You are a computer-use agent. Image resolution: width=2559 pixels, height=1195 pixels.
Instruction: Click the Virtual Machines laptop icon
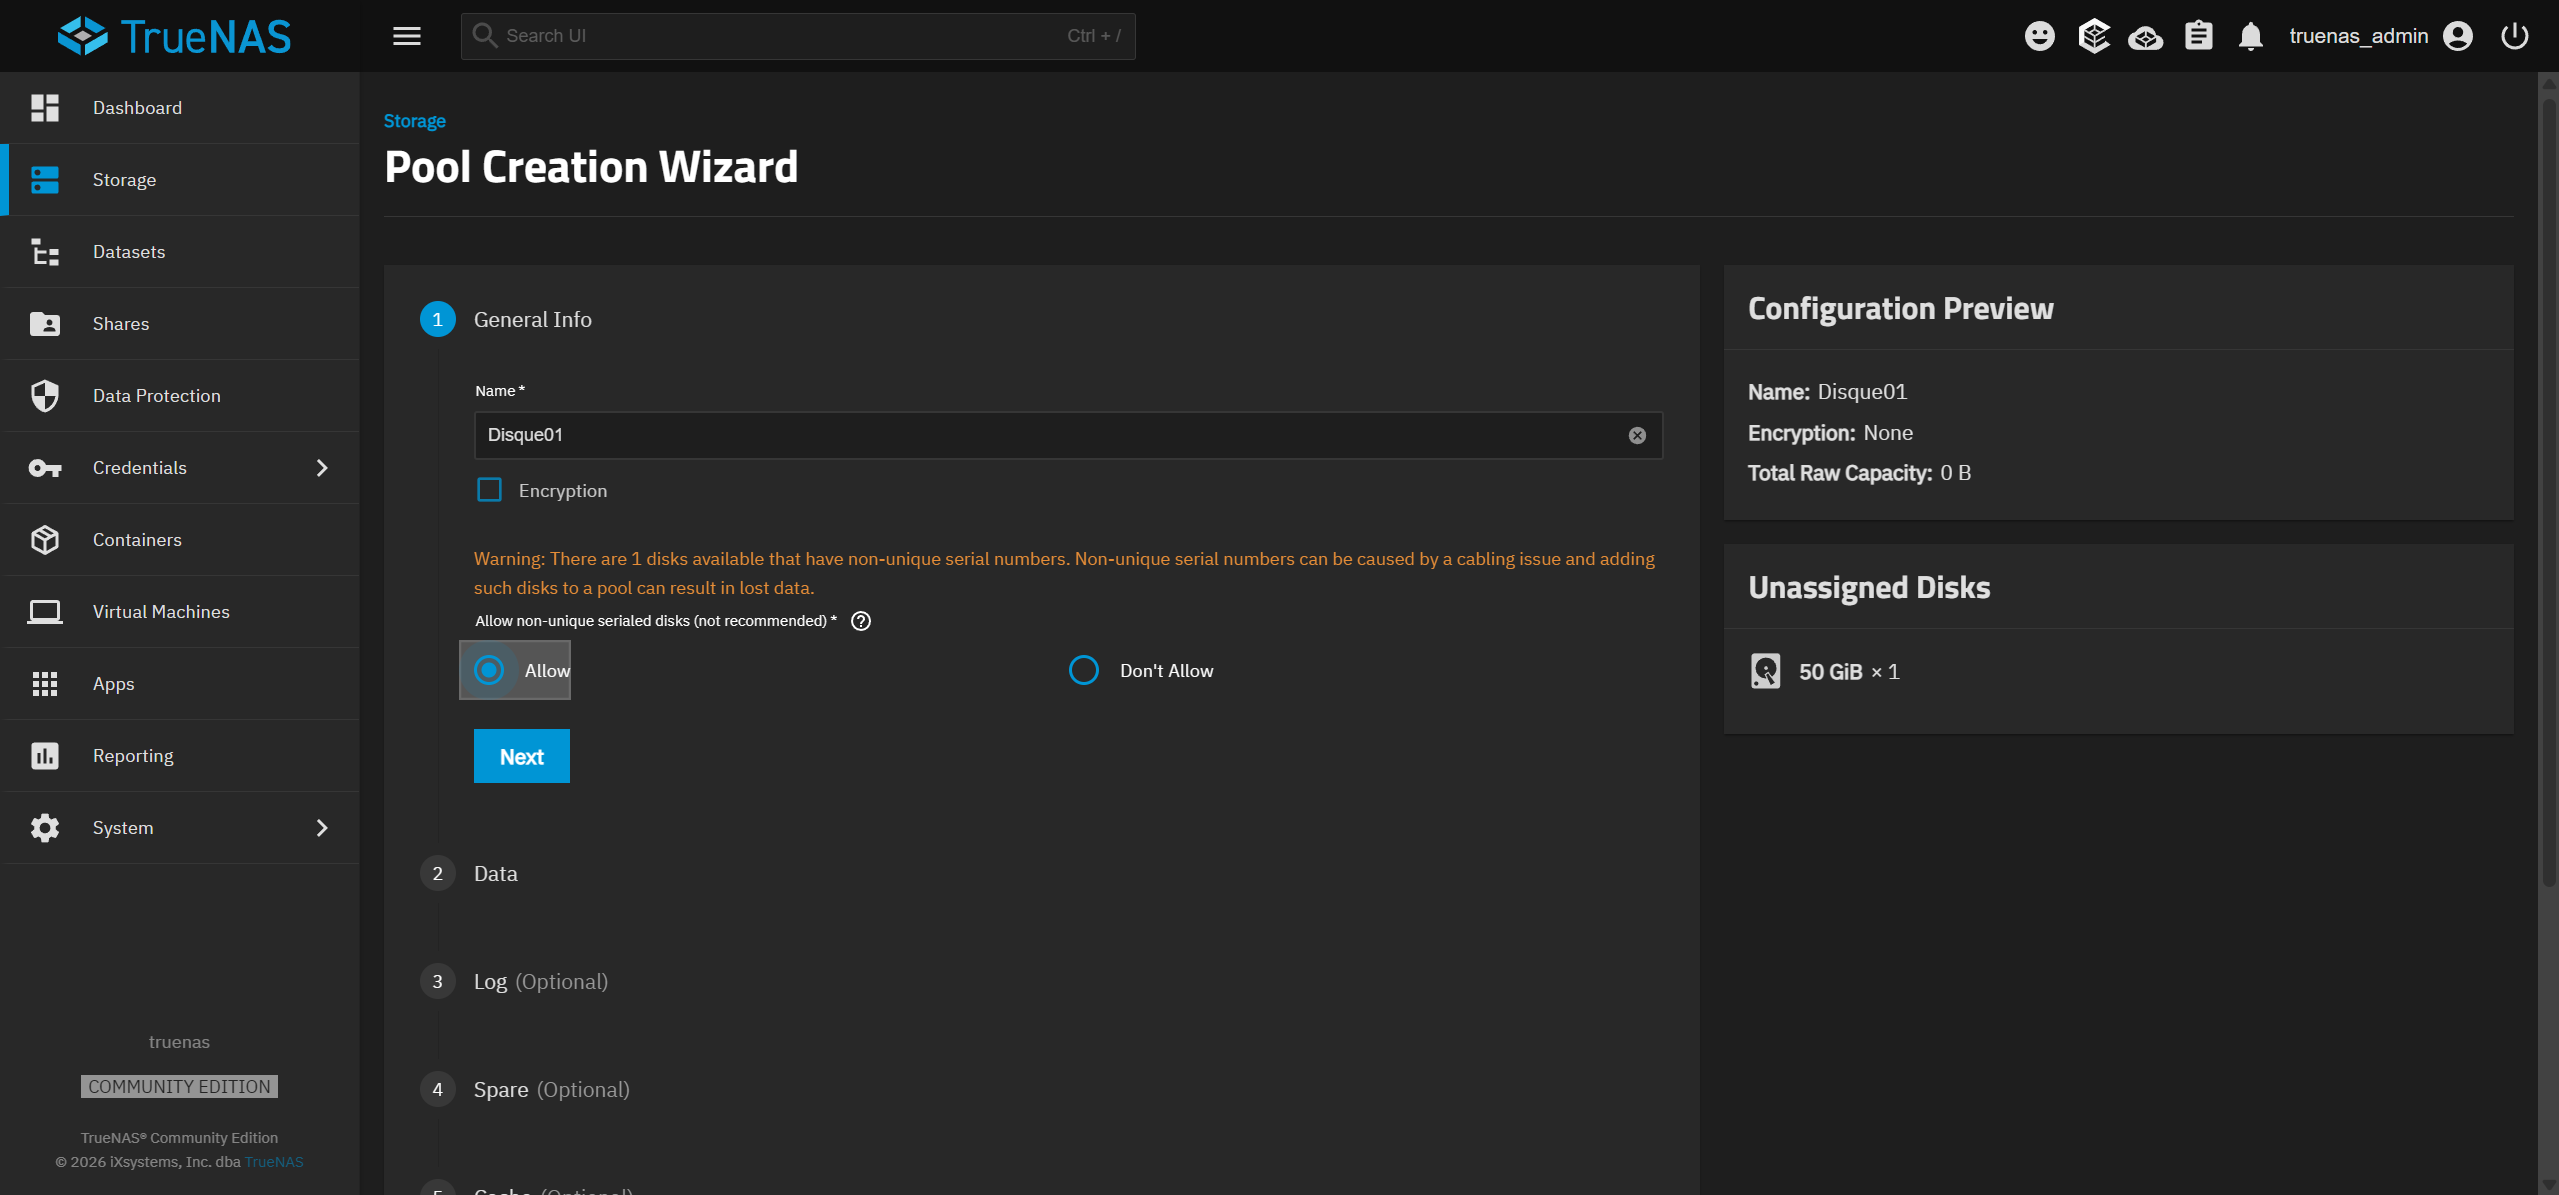point(45,612)
